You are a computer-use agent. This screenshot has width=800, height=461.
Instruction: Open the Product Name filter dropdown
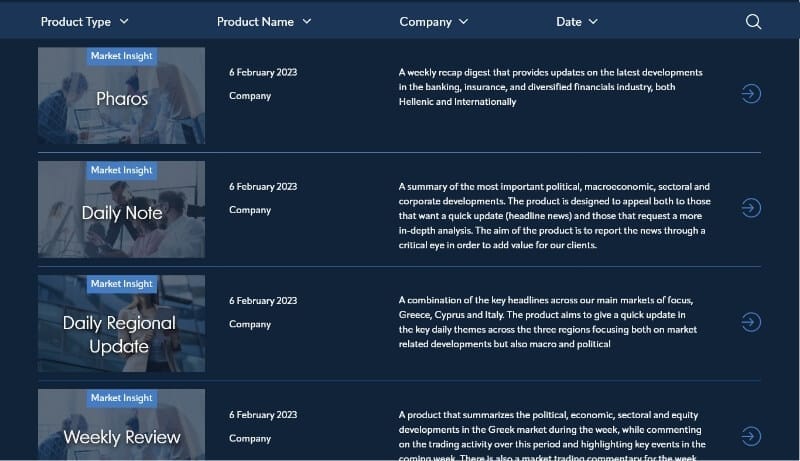coord(264,22)
